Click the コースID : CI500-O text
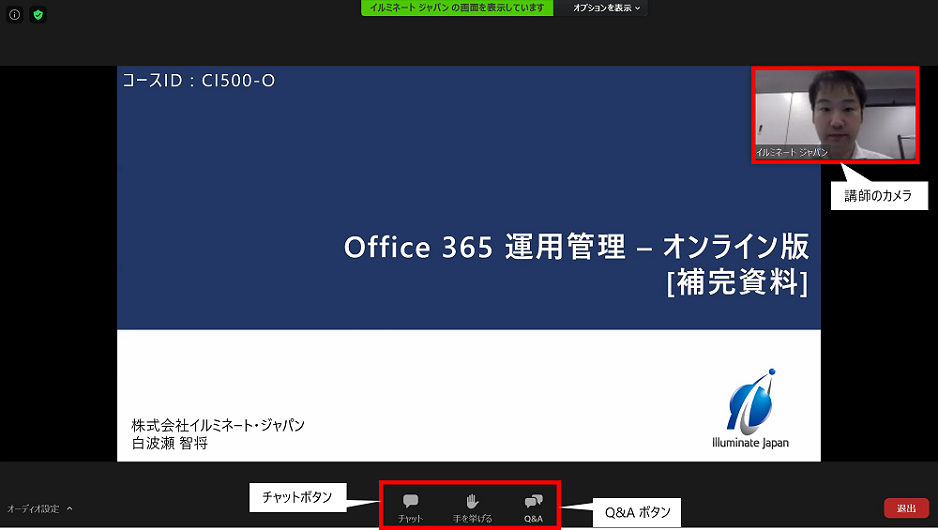This screenshot has height=530, width=938. pyautogui.click(x=199, y=80)
